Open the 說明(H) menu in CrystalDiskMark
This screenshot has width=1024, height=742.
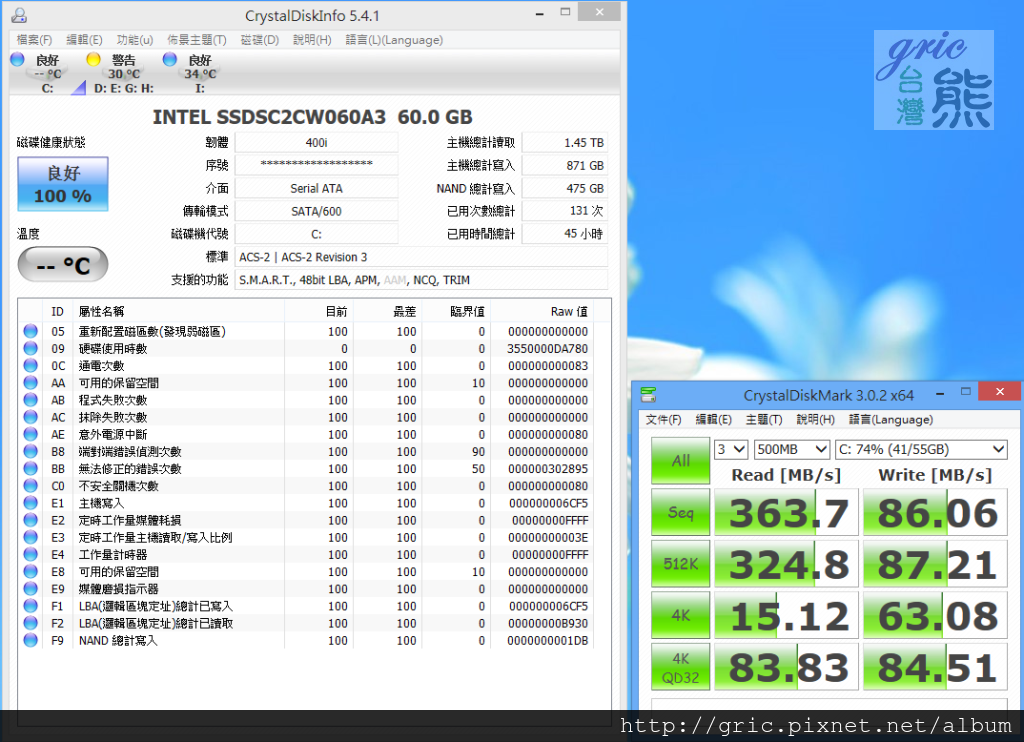point(815,419)
